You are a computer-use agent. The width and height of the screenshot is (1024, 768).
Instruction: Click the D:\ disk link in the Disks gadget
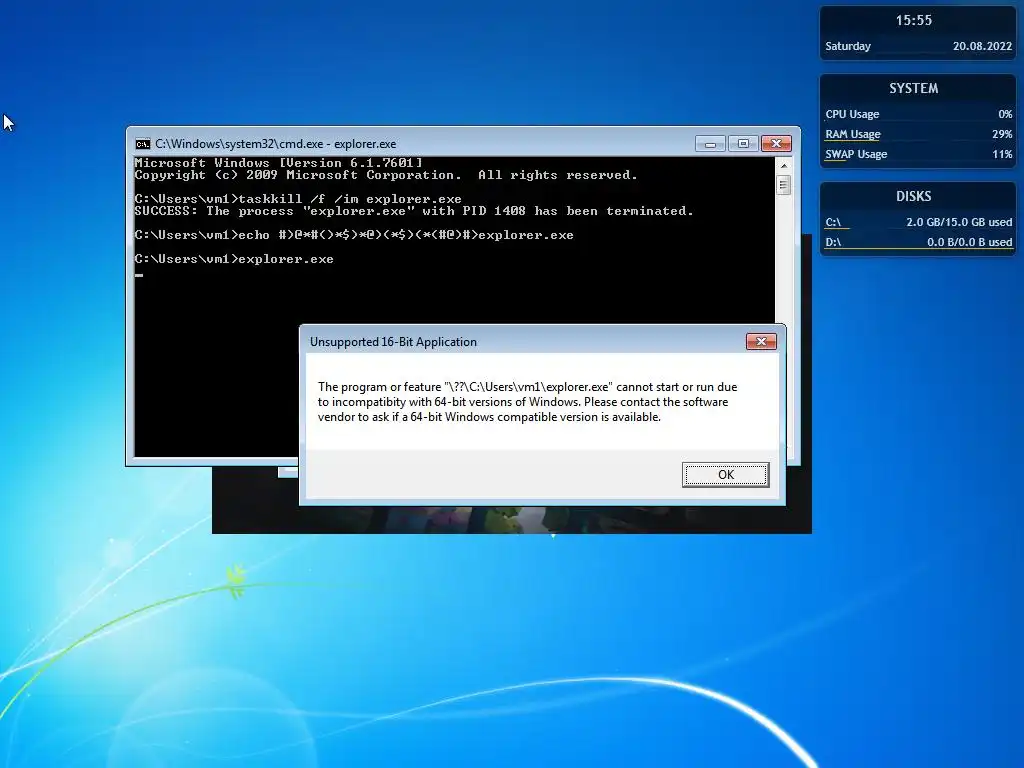pos(833,242)
